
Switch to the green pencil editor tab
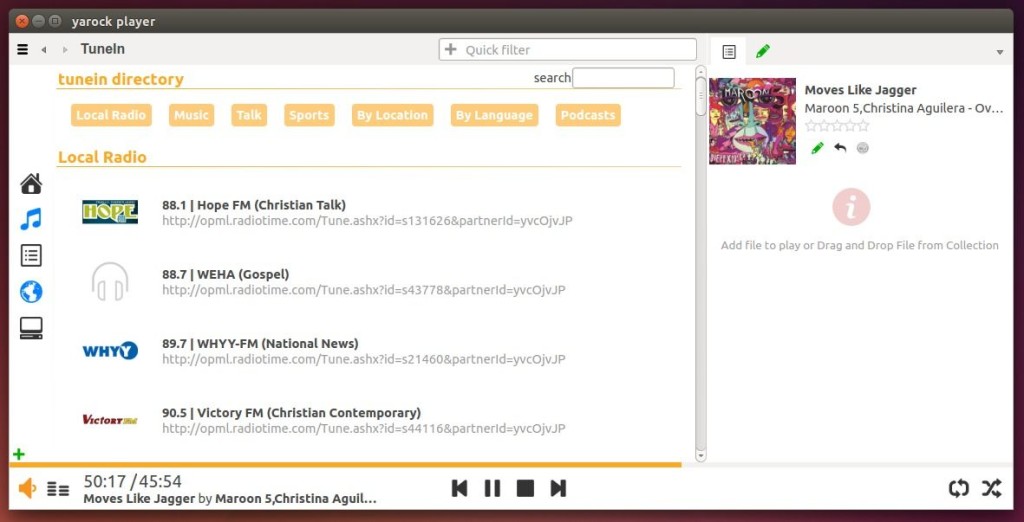[x=762, y=51]
